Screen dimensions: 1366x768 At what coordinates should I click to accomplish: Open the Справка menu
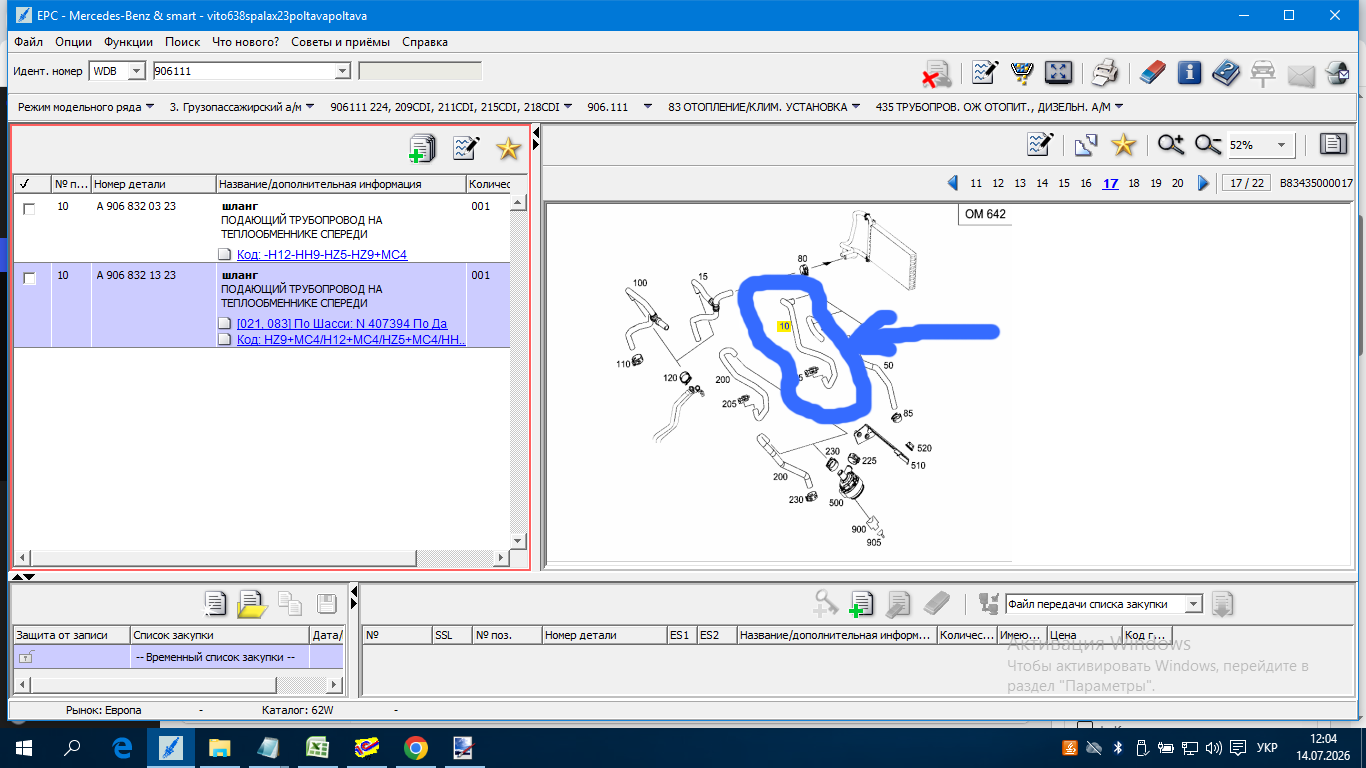pyautogui.click(x=425, y=42)
